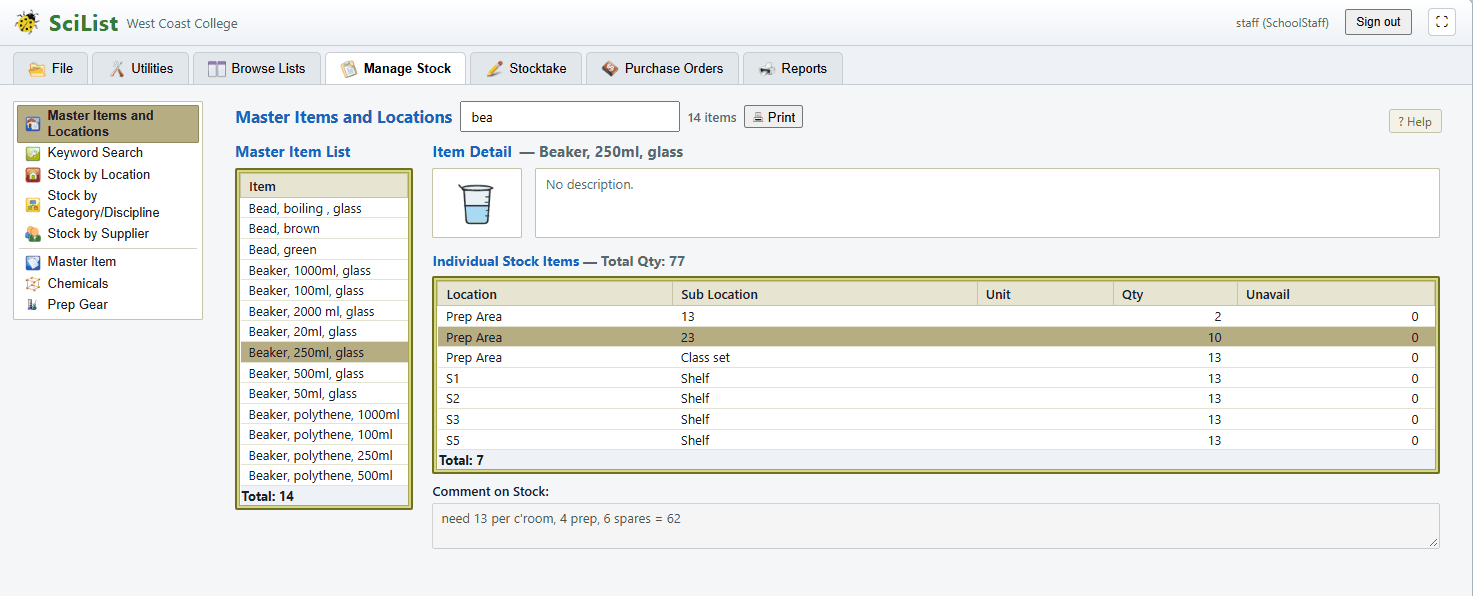This screenshot has height=596, width=1473.
Task: Select 'Bead, brown' in item list
Action: tap(324, 229)
